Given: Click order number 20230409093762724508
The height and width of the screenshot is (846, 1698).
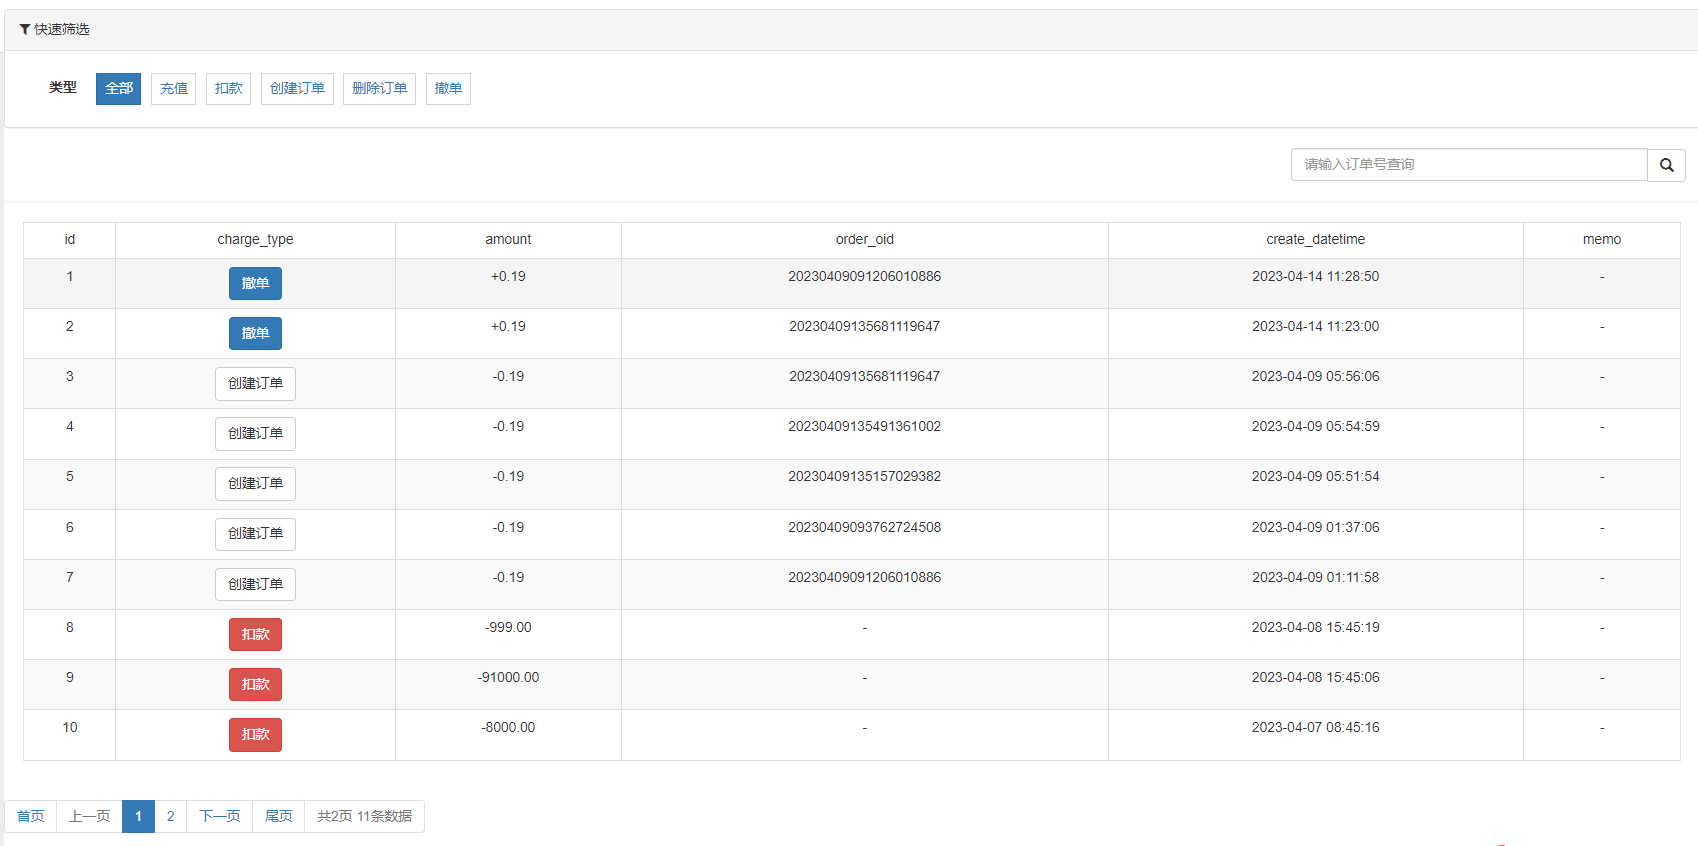Looking at the screenshot, I should point(865,528).
